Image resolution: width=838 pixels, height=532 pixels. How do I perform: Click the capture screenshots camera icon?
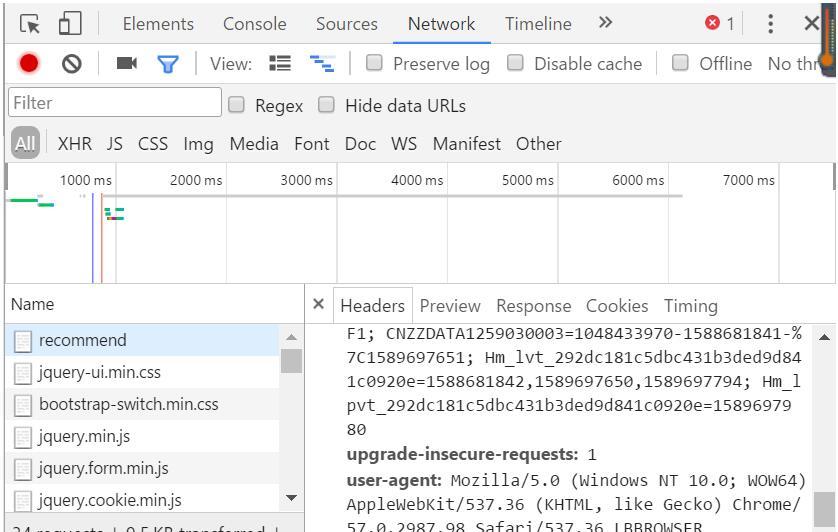[126, 64]
